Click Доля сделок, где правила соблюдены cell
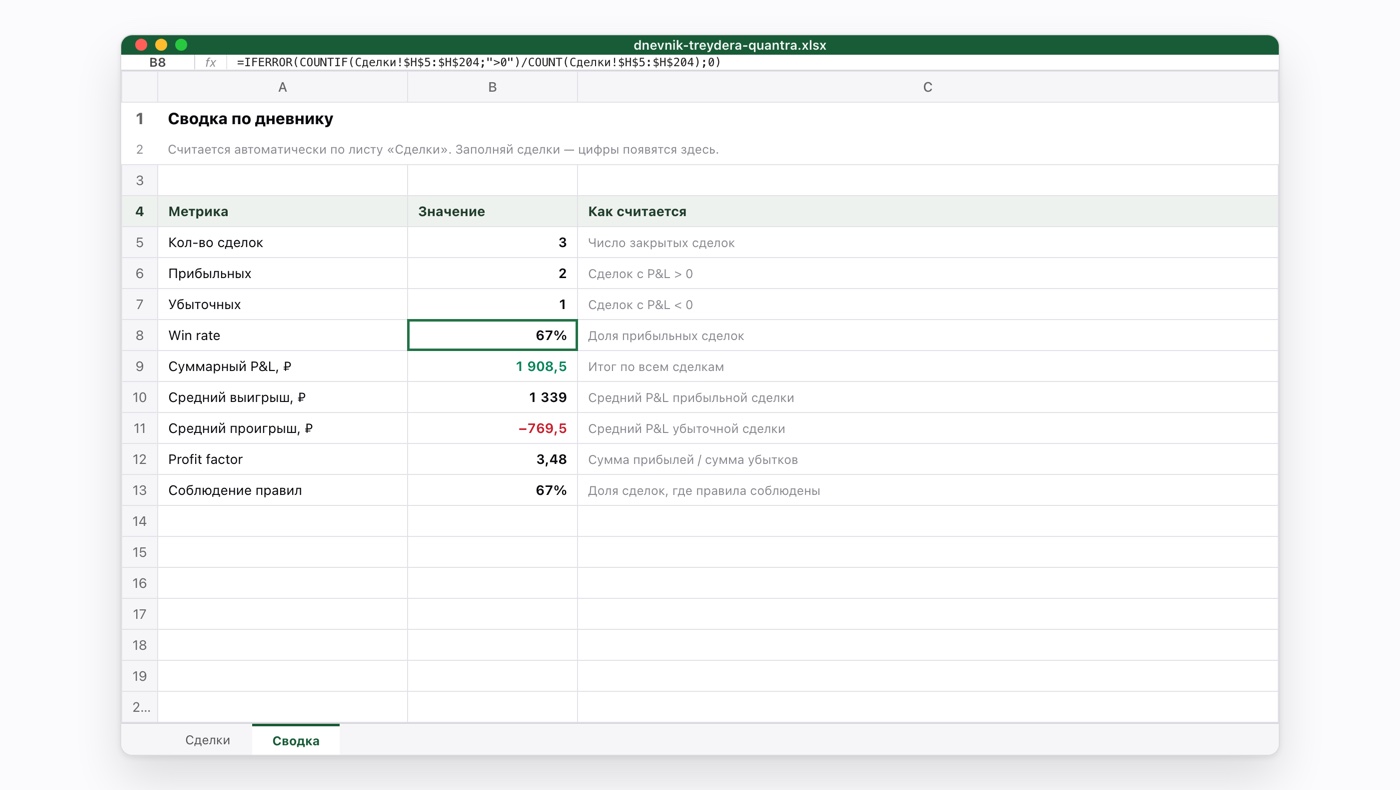Viewport: 1400px width, 790px height. tap(927, 490)
